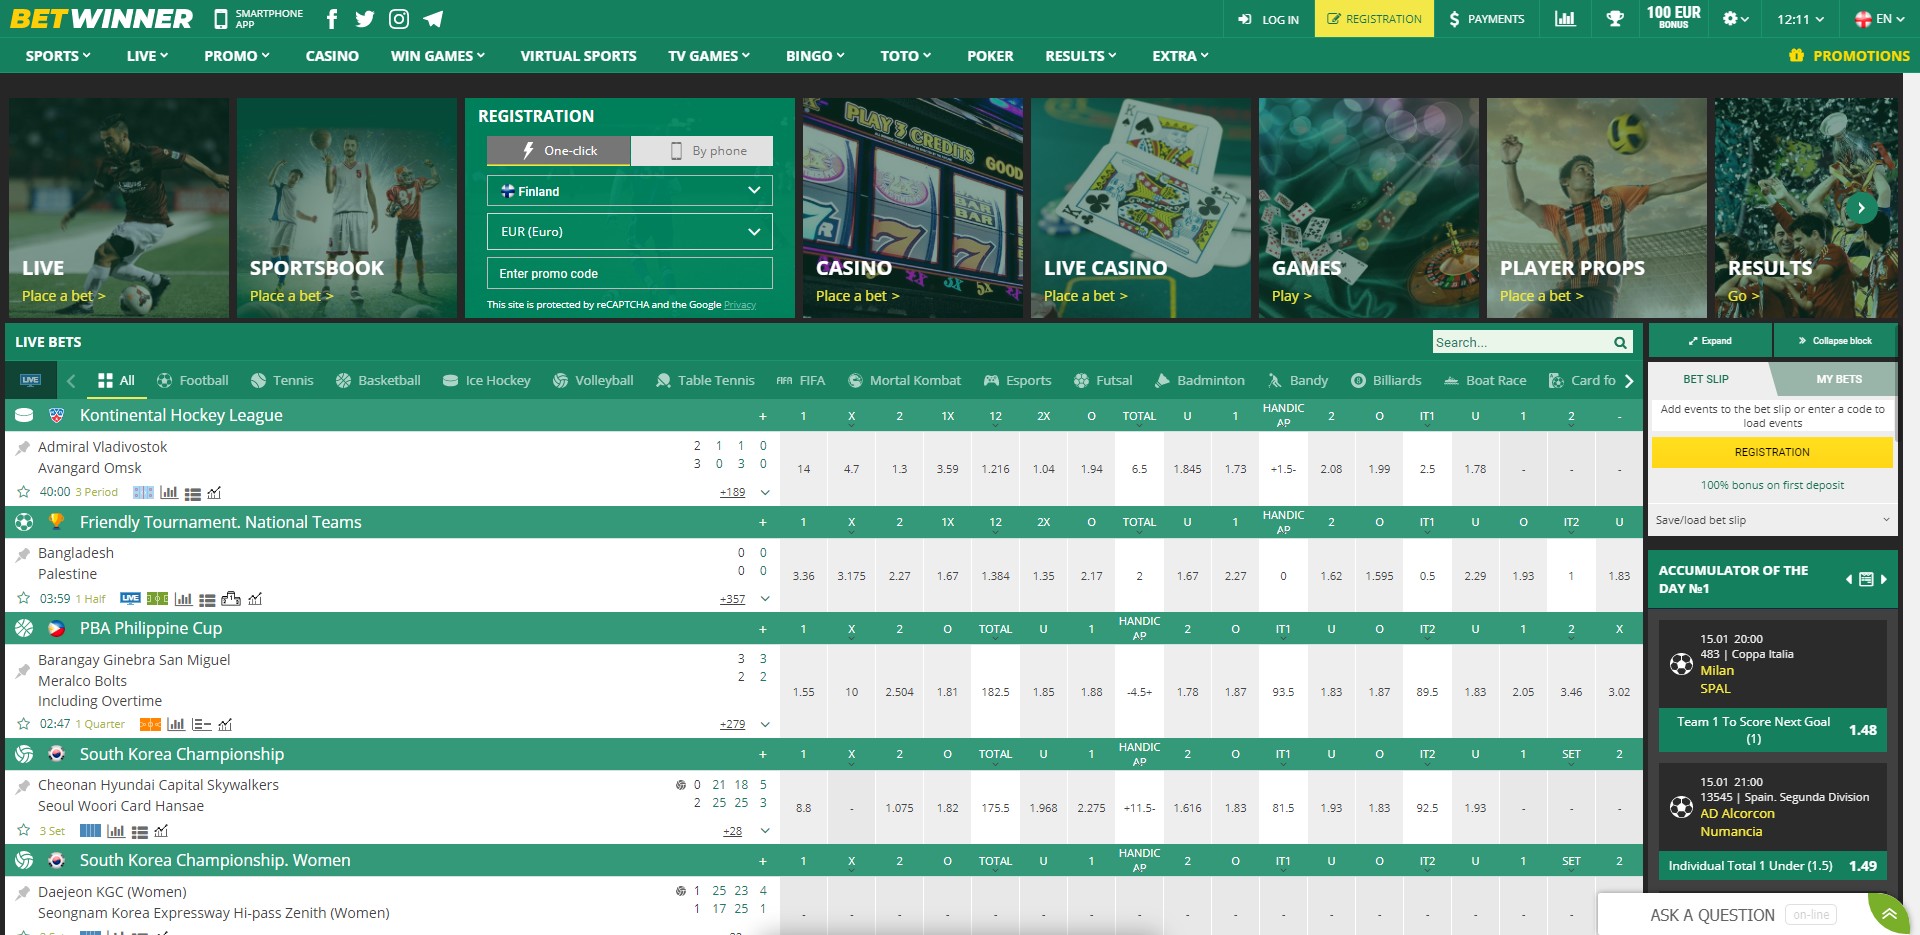Screen dimensions: 1920x935
Task: Go to next accumulator of the day
Action: click(1883, 579)
